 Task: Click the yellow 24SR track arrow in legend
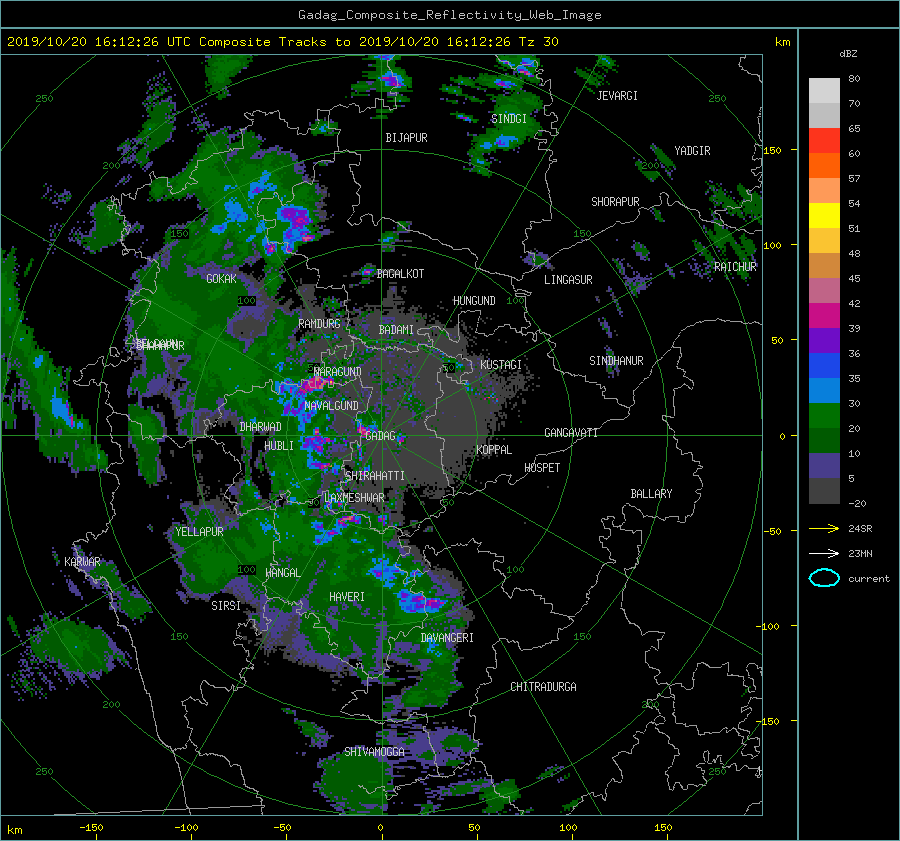pyautogui.click(x=824, y=528)
